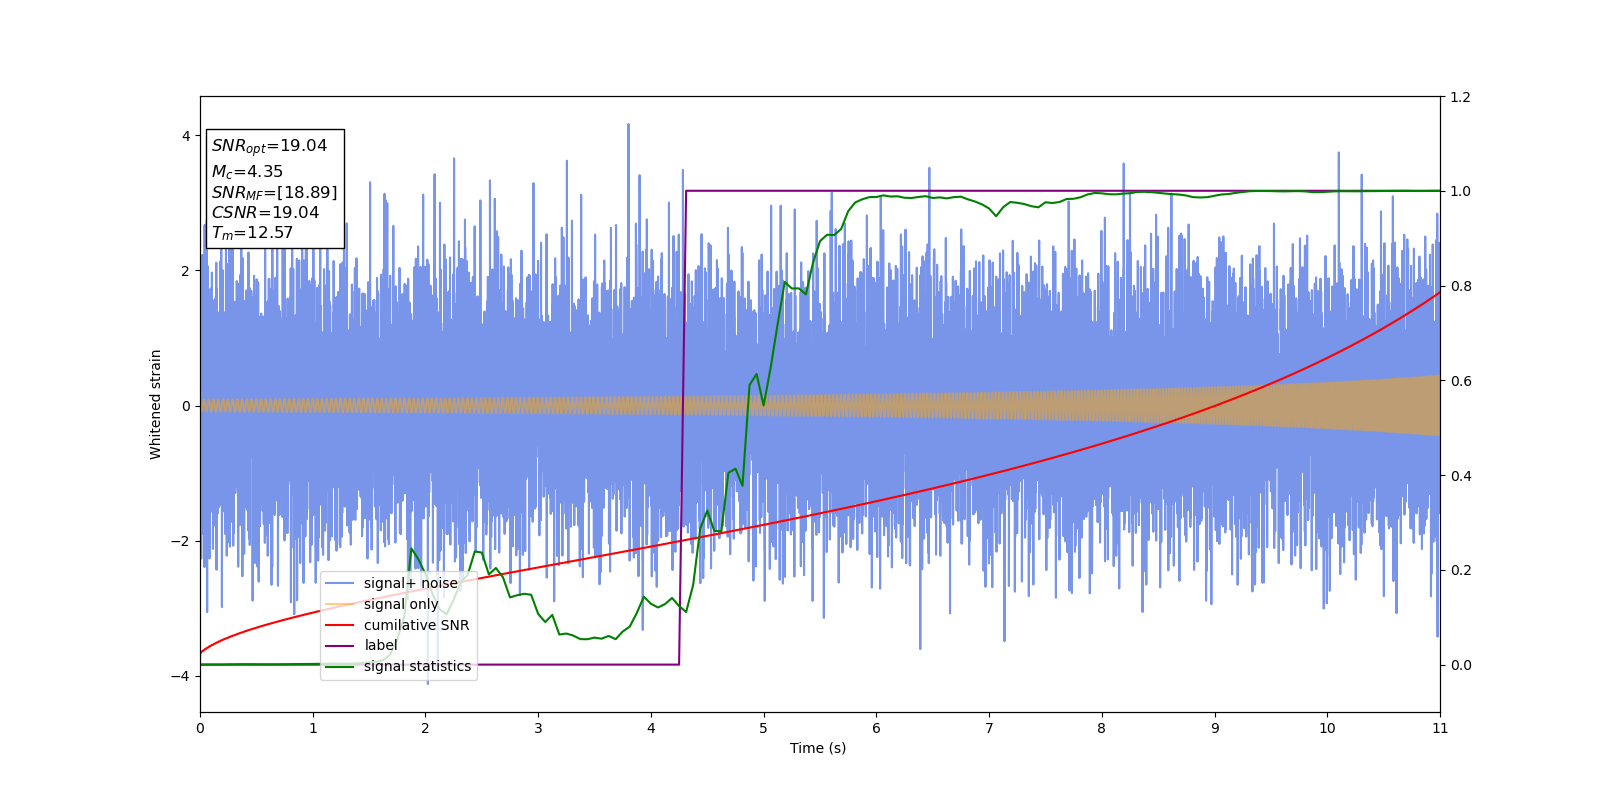Click the right axis tick label 0.0
This screenshot has height=800, width=1600.
[1460, 665]
